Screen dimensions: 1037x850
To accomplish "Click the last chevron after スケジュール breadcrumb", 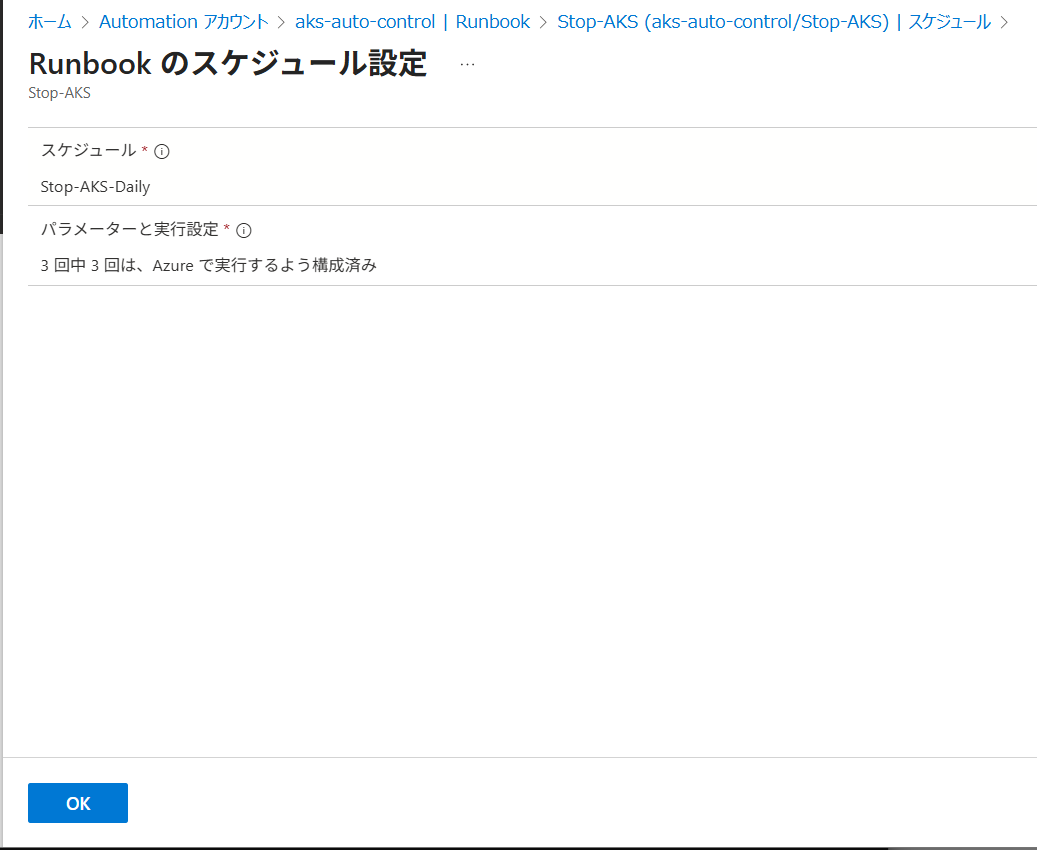I will [x=1005, y=22].
